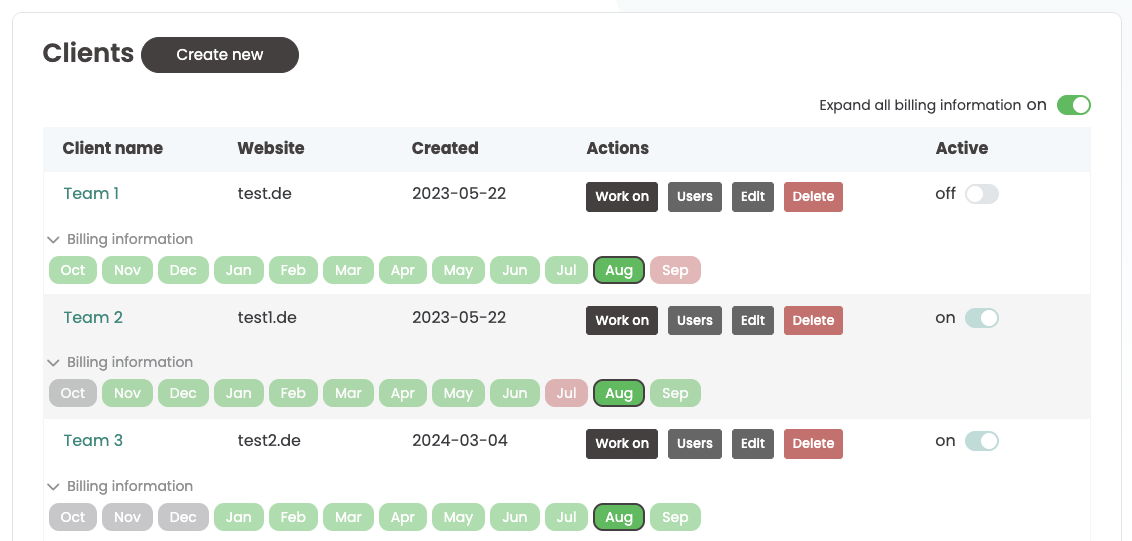
Task: Open the Team 3 client name link
Action: (x=93, y=440)
